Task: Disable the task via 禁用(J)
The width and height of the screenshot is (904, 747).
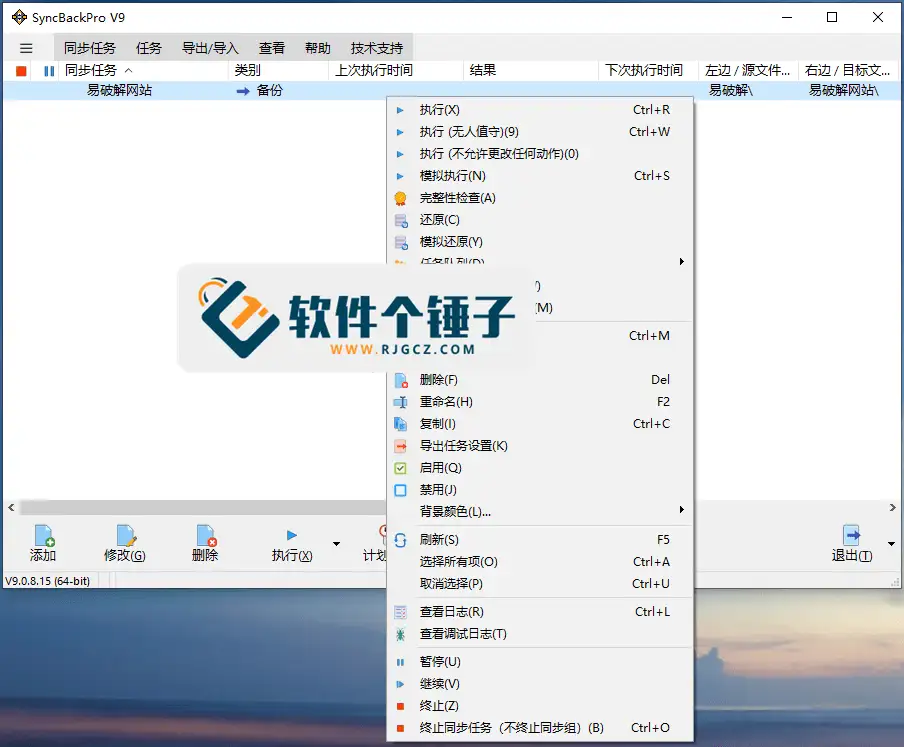Action: tap(437, 489)
